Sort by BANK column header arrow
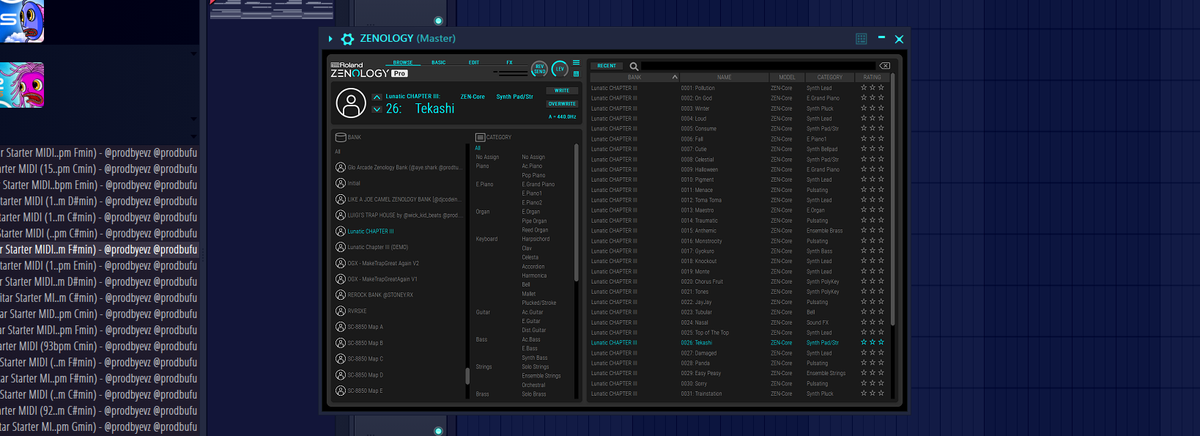Viewport: 1200px width, 436px height. (675, 77)
